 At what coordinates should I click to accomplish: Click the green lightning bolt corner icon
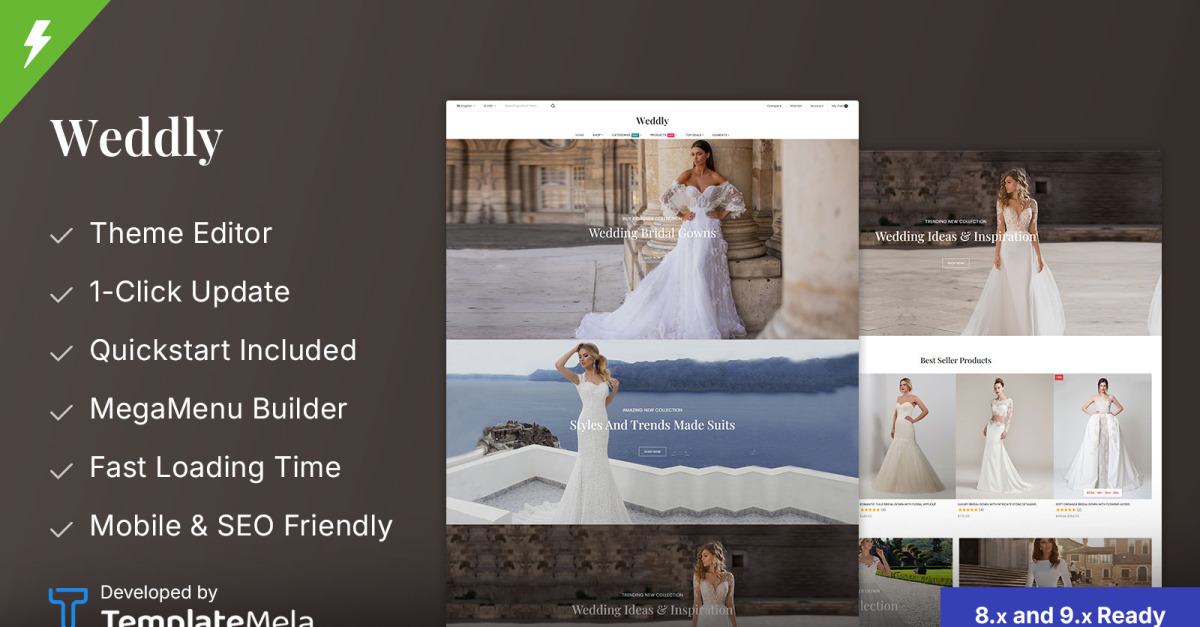point(35,43)
